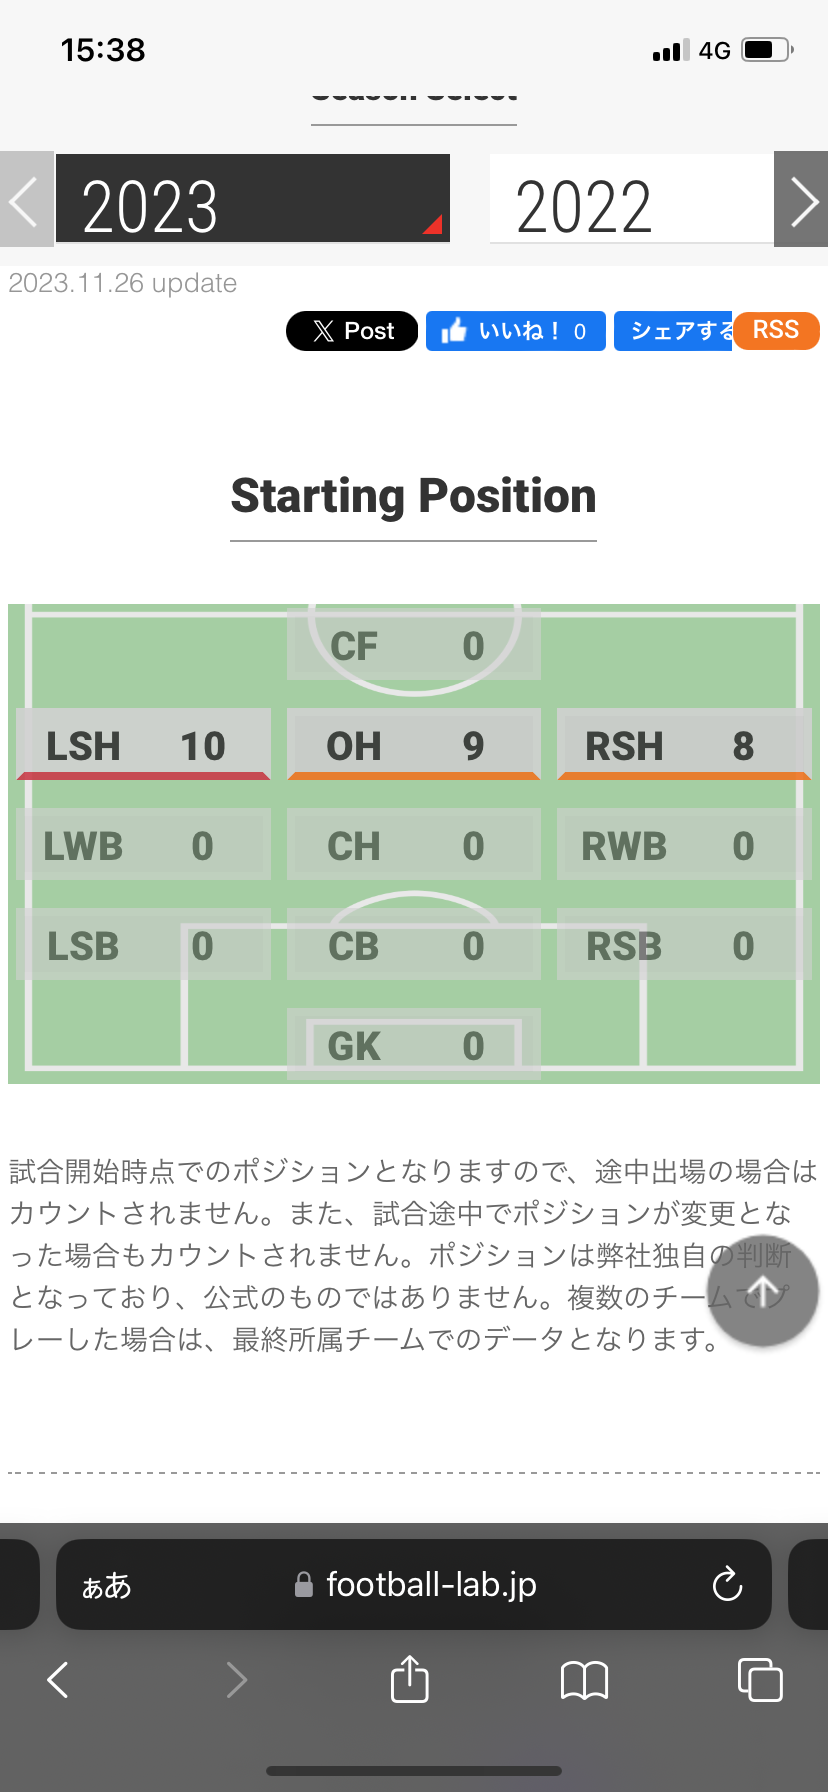Viewport: 828px width, 1792px height.
Task: Open Safari bookmarks book icon
Action: [585, 1680]
